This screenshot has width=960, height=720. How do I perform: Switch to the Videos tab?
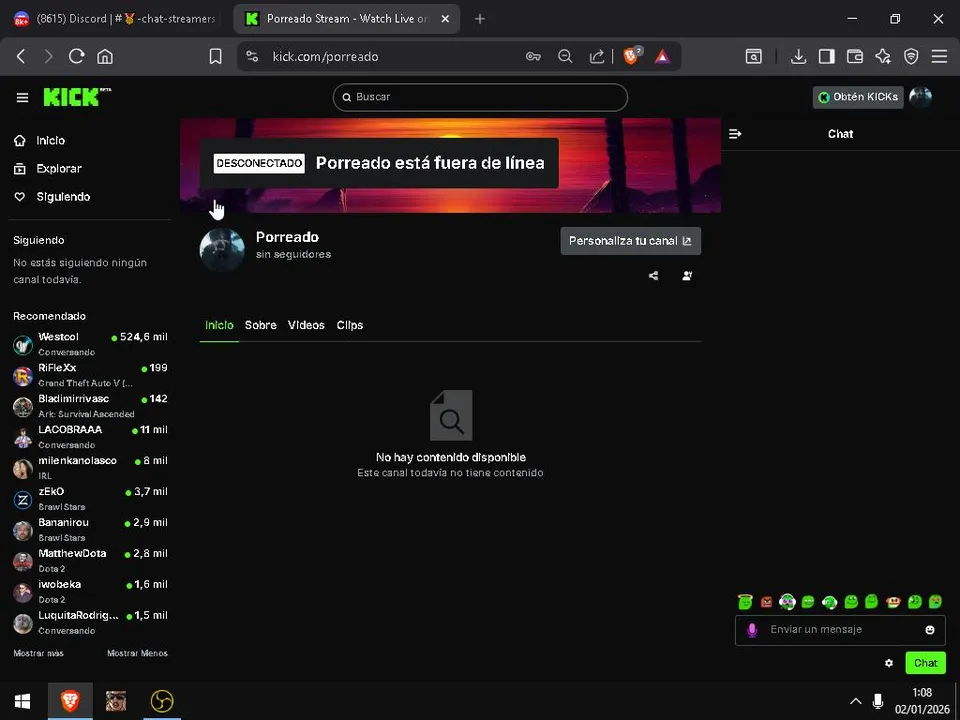[306, 325]
